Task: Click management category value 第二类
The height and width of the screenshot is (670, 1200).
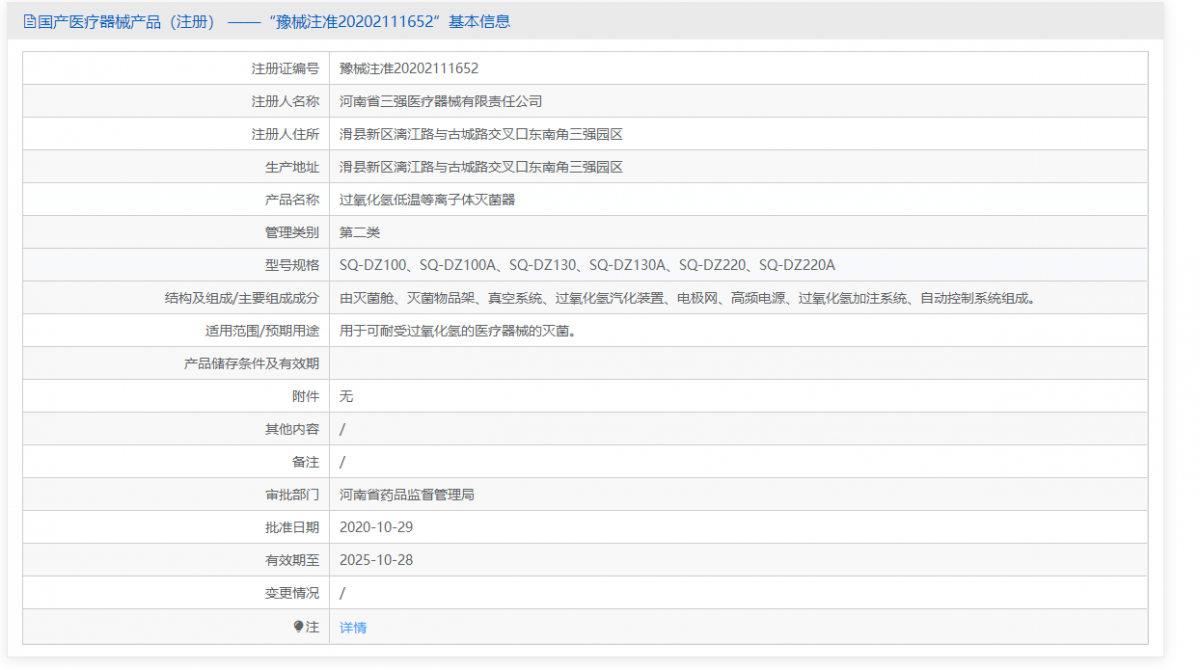Action: point(360,233)
